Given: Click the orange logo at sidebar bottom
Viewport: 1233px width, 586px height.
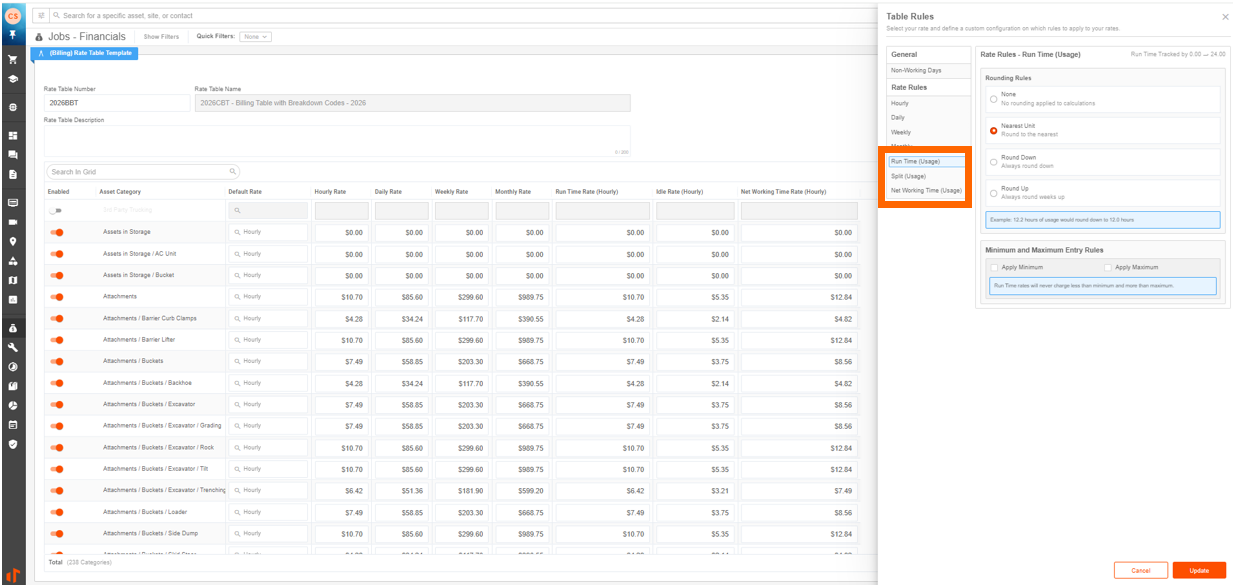Looking at the screenshot, I should (13, 574).
